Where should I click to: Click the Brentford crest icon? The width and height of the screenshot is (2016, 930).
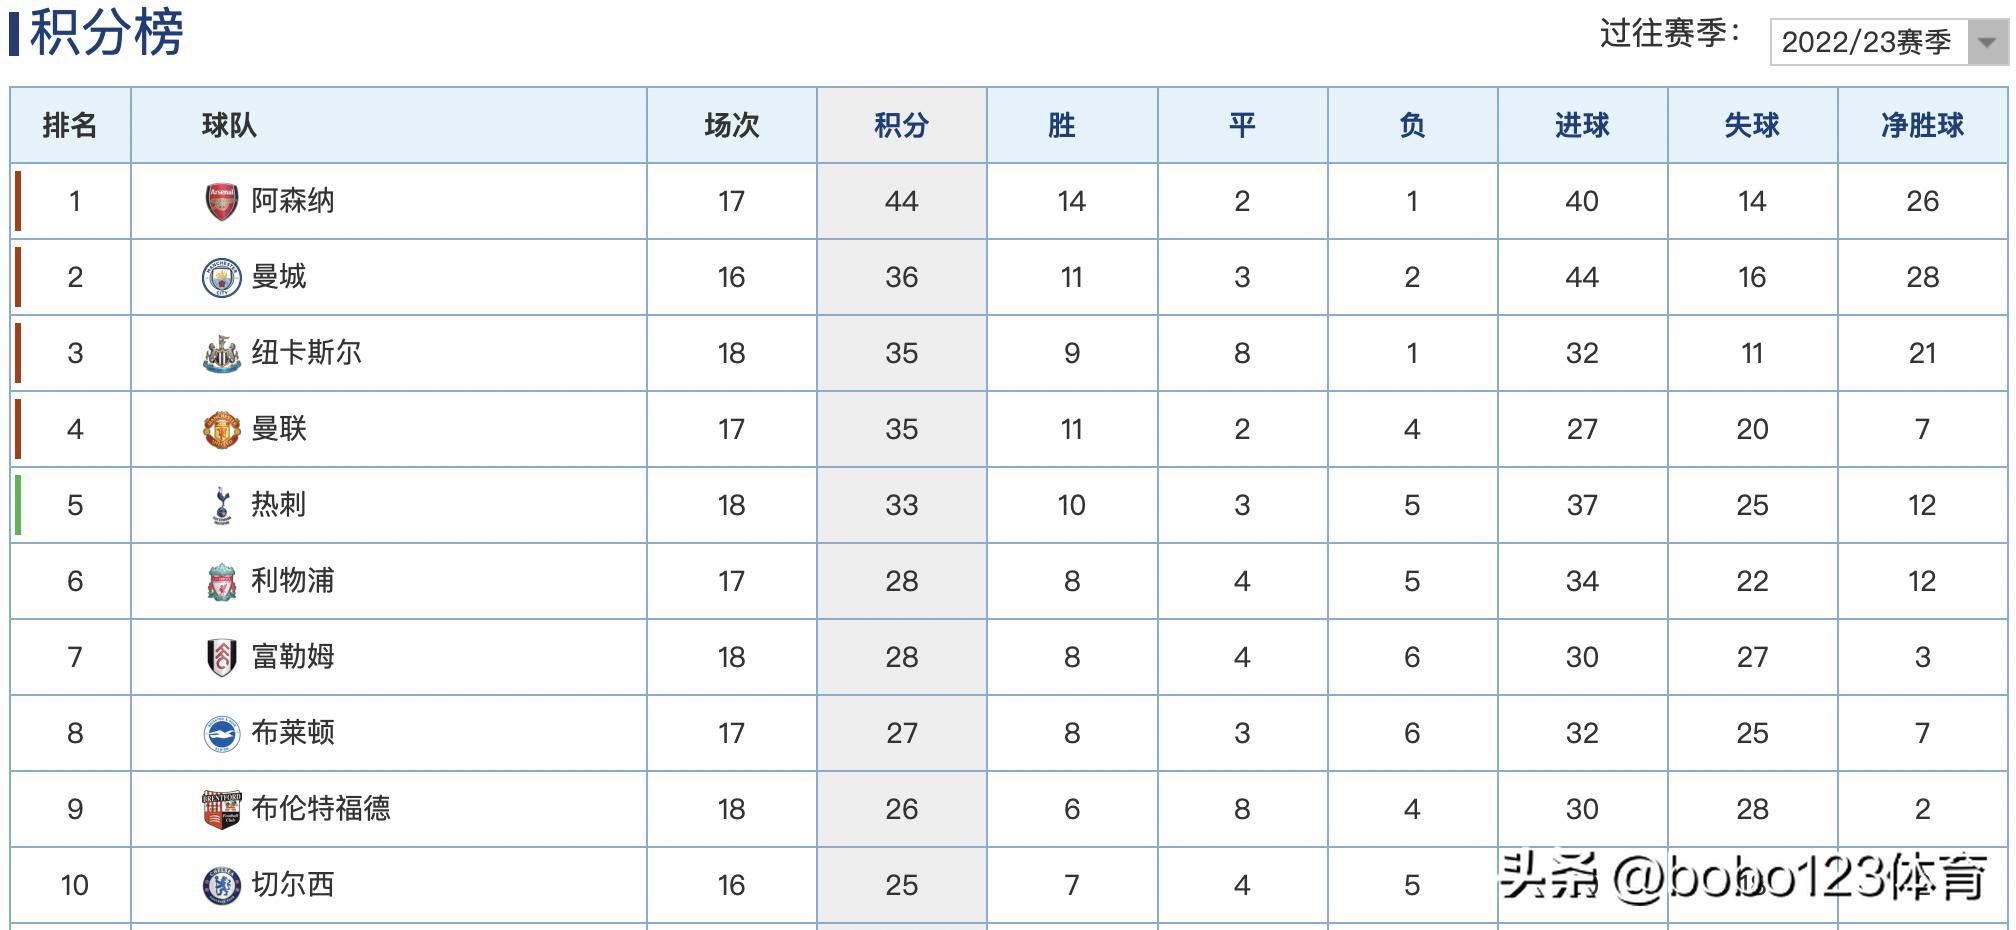click(x=222, y=809)
